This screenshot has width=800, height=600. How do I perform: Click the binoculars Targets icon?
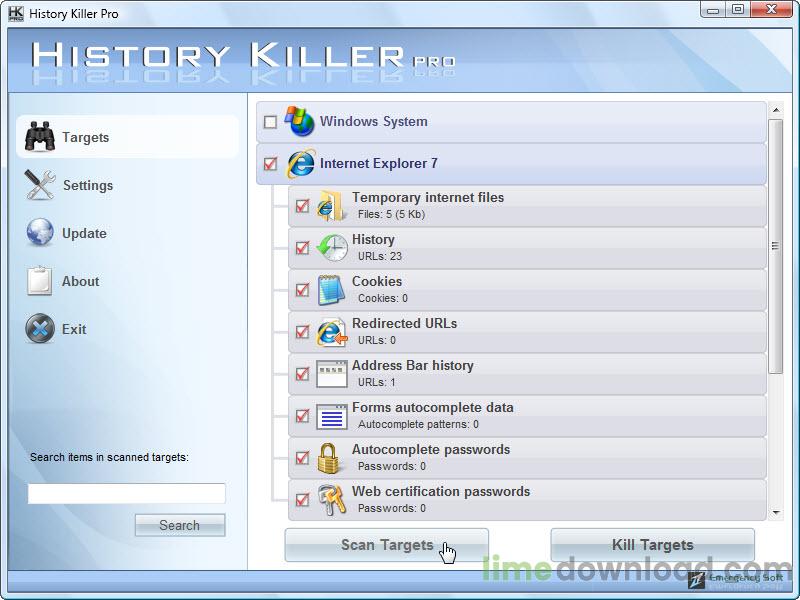click(x=39, y=137)
